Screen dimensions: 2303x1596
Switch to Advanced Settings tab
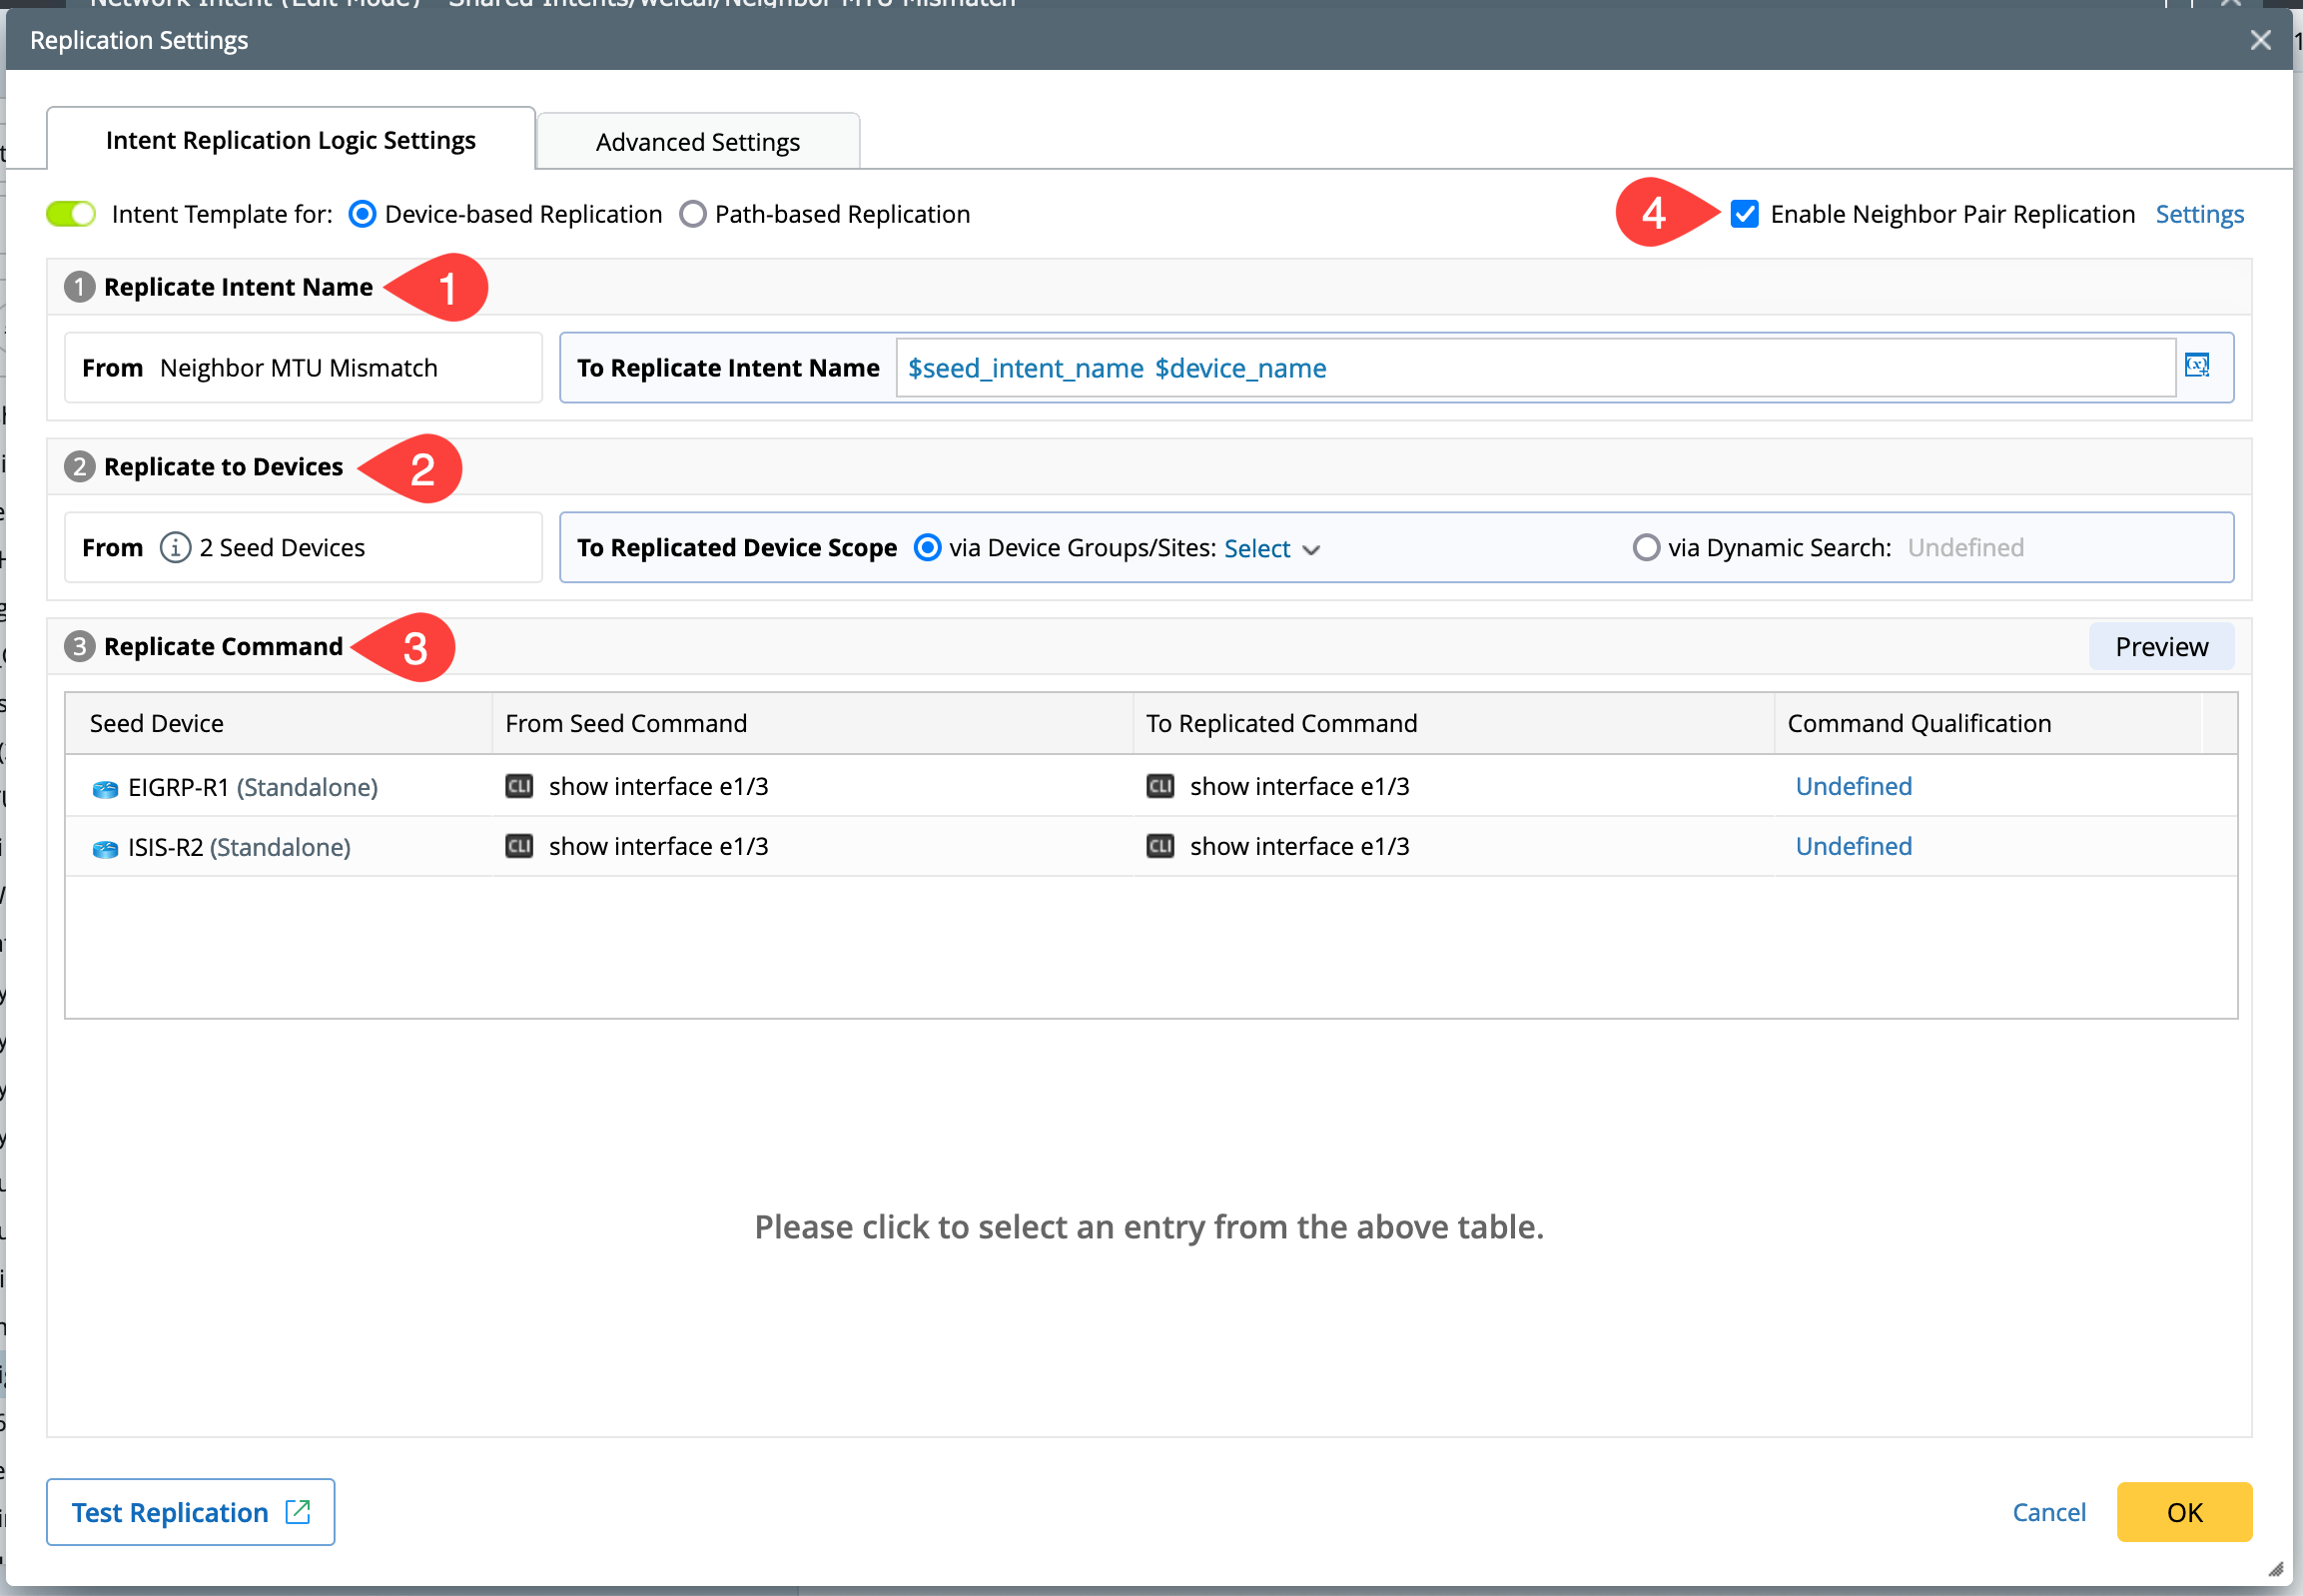pos(697,142)
